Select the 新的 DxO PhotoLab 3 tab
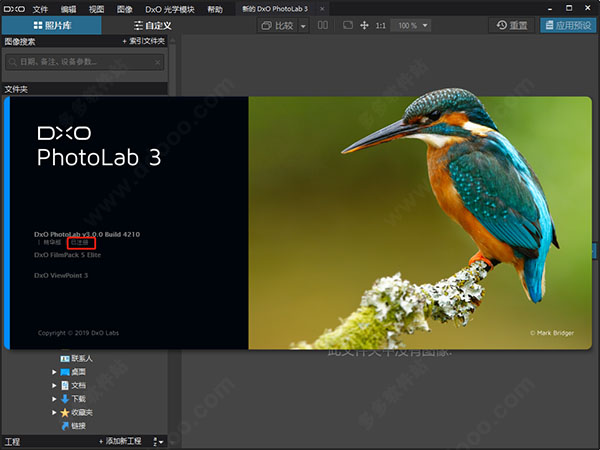 [x=275, y=8]
